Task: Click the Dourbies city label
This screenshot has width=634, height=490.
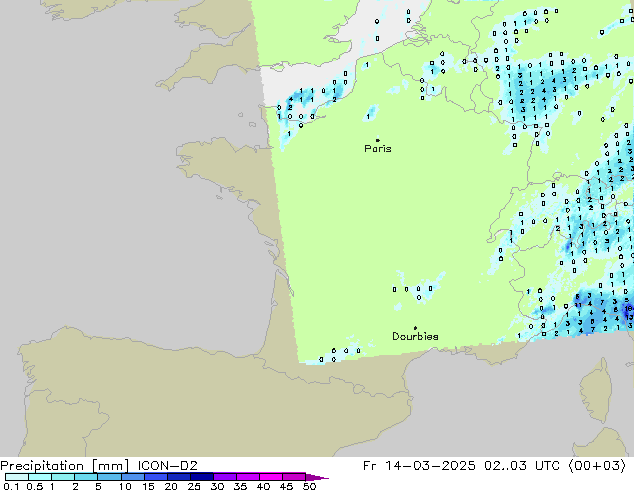Action: (415, 336)
